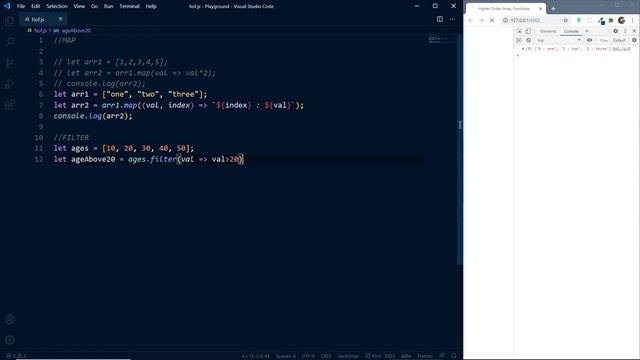Click the Chrome address bar URL
Viewport: 640px width, 360px height.
525,20
